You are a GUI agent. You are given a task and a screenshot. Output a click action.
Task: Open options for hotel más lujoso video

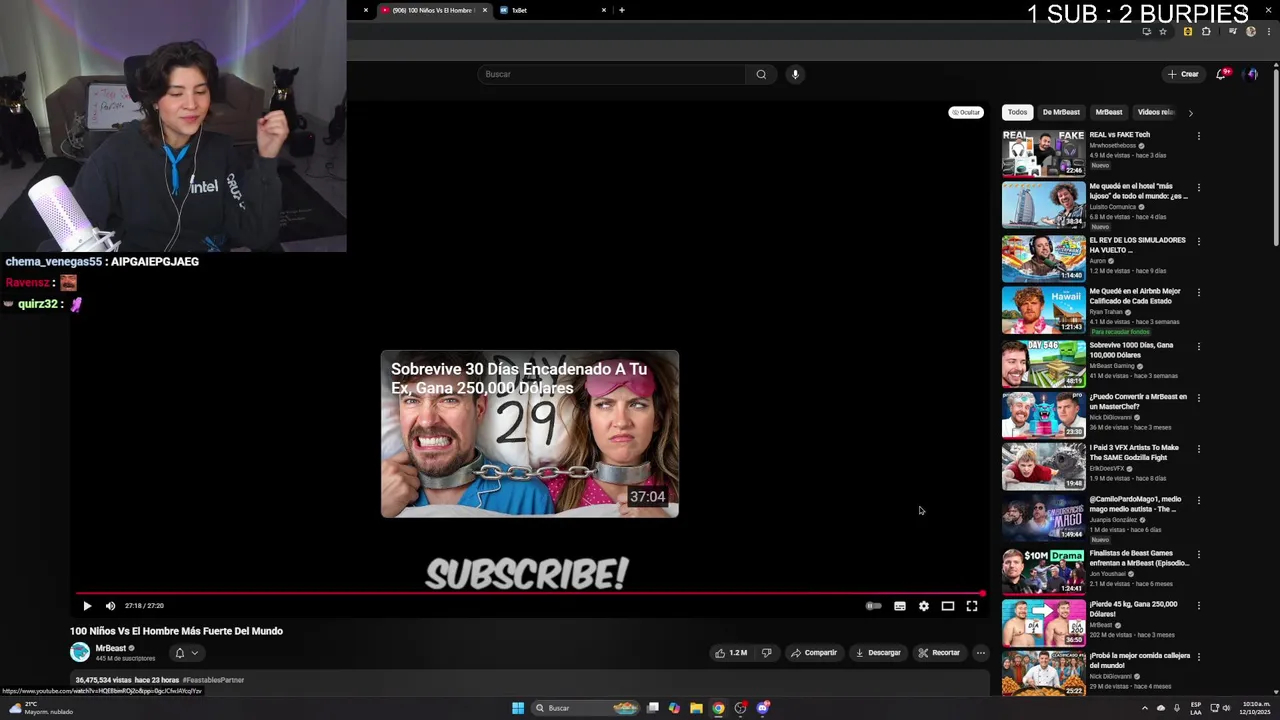pyautogui.click(x=1199, y=187)
